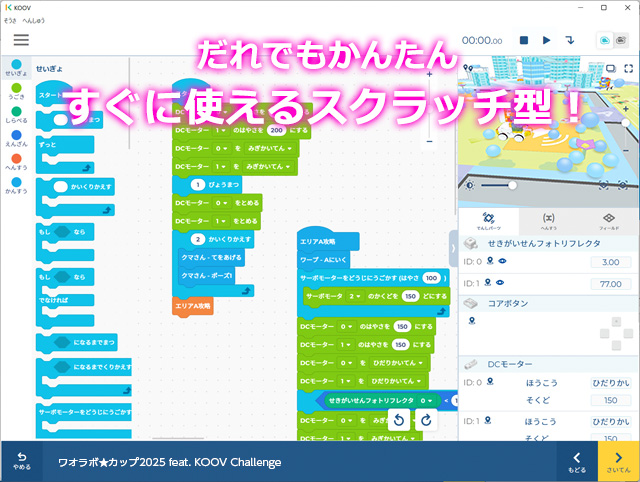Click pin icon on フォトリフレクタ ID:1

[x=488, y=282]
